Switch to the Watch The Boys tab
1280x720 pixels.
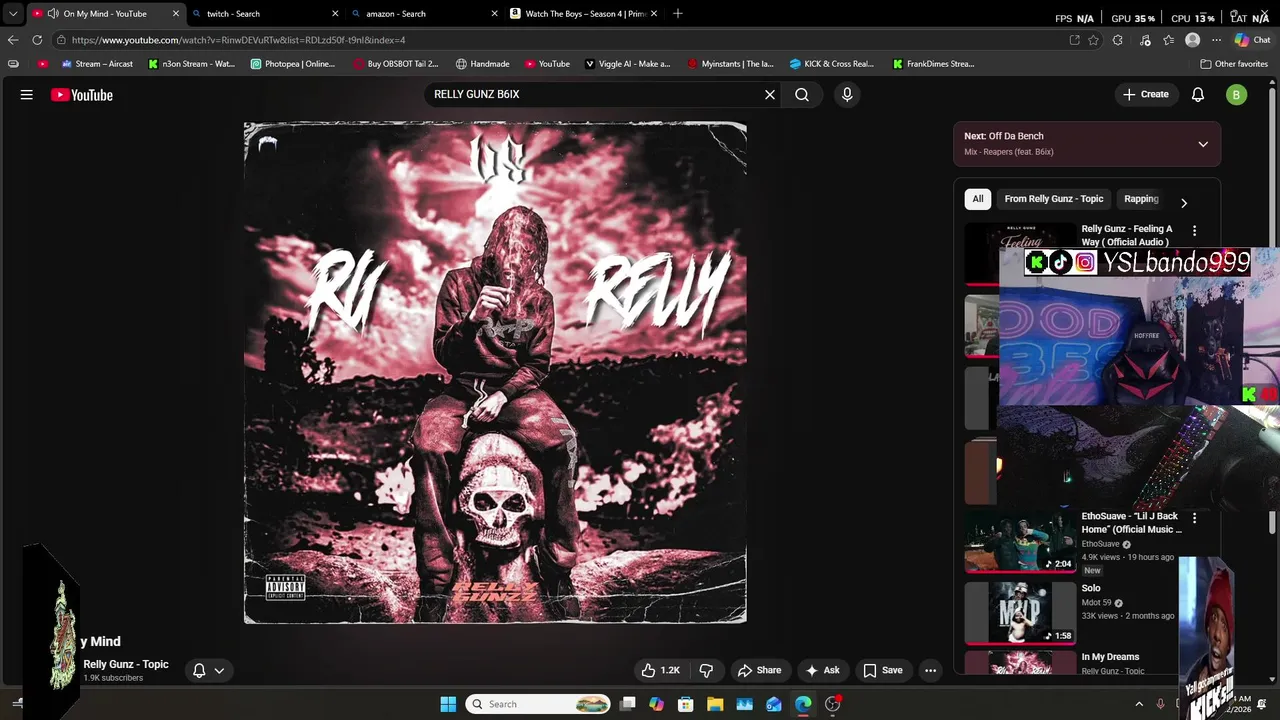tap(585, 13)
